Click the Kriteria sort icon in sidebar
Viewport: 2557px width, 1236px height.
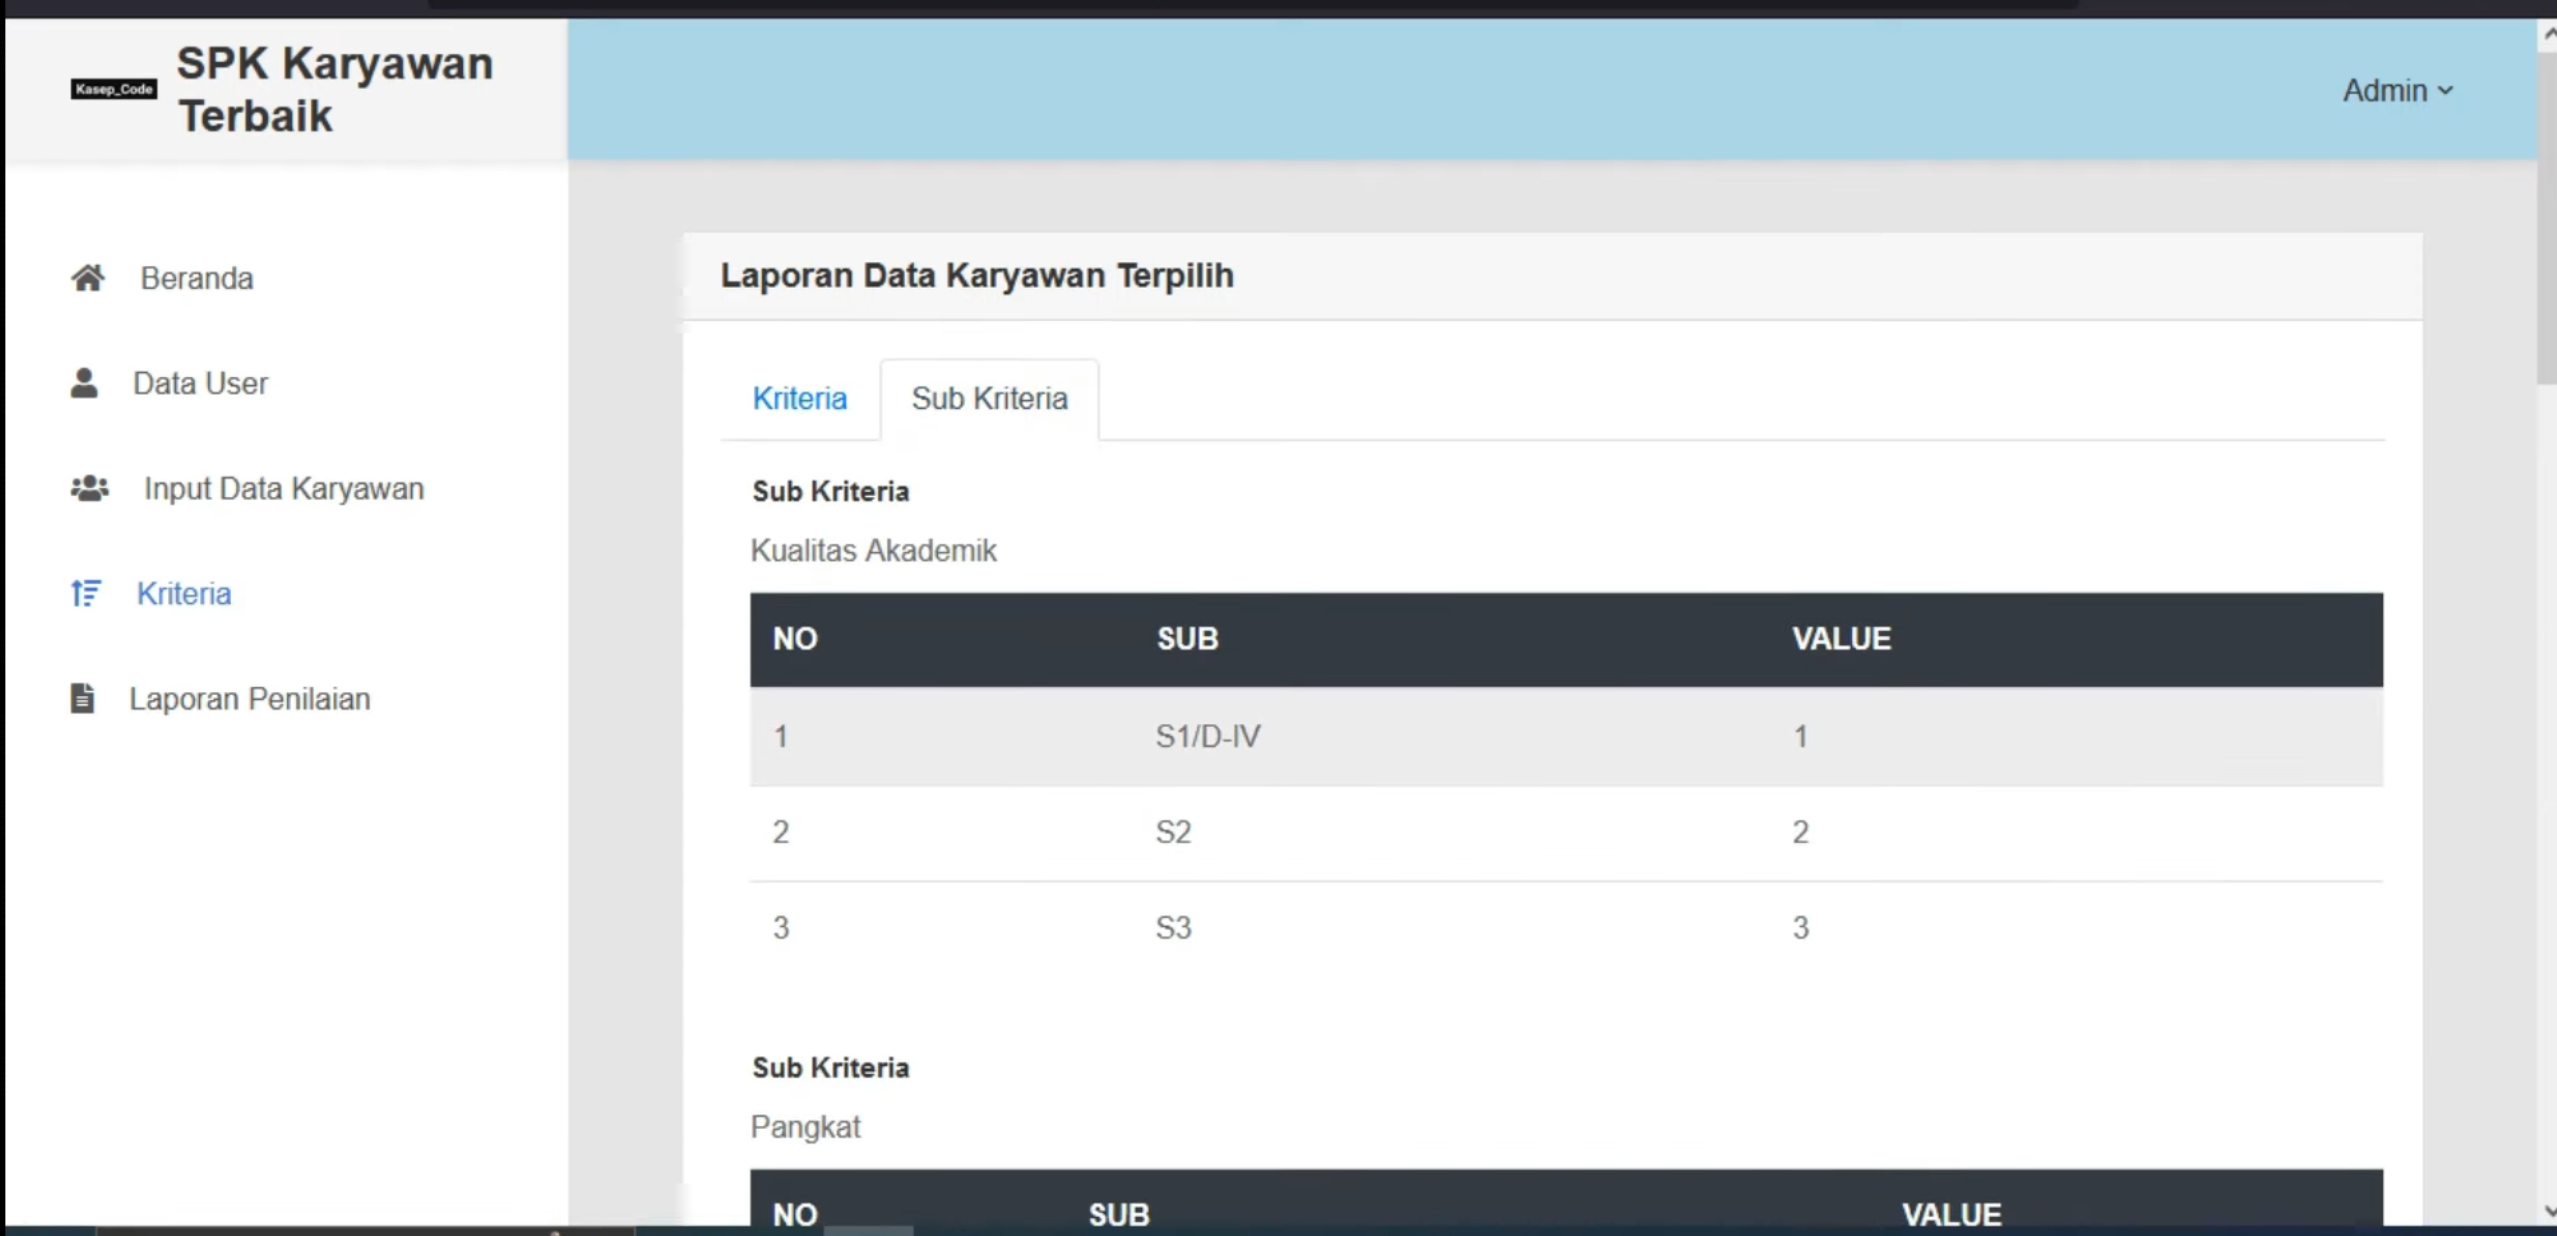point(86,593)
